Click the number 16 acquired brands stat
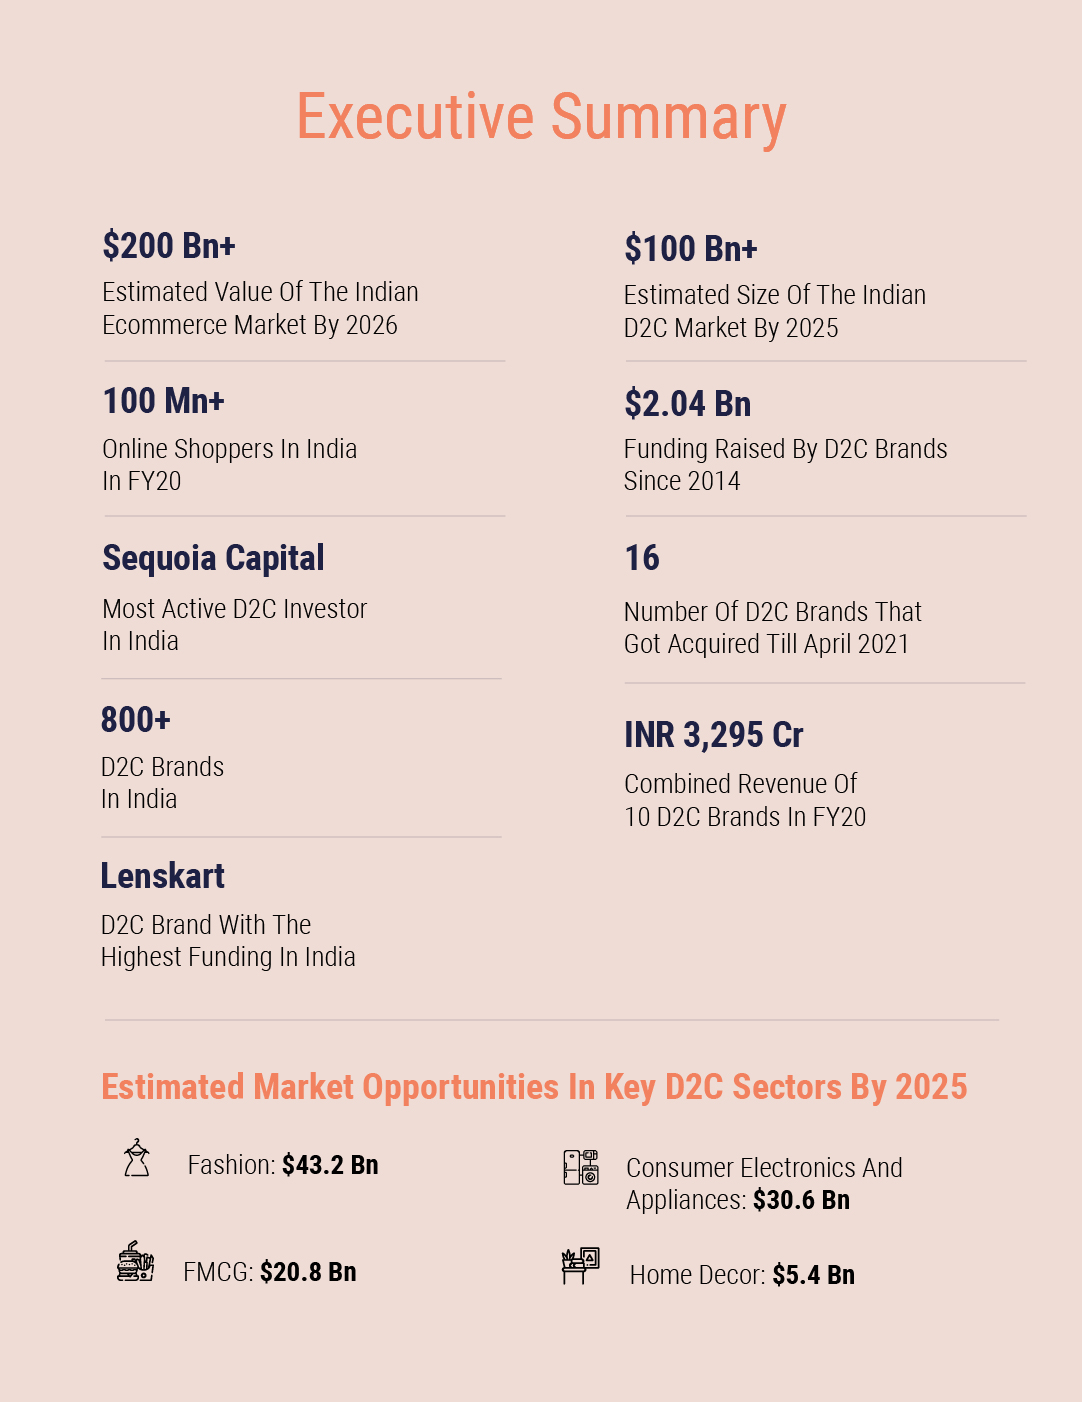Screen dimensions: 1082x1402 (642, 558)
